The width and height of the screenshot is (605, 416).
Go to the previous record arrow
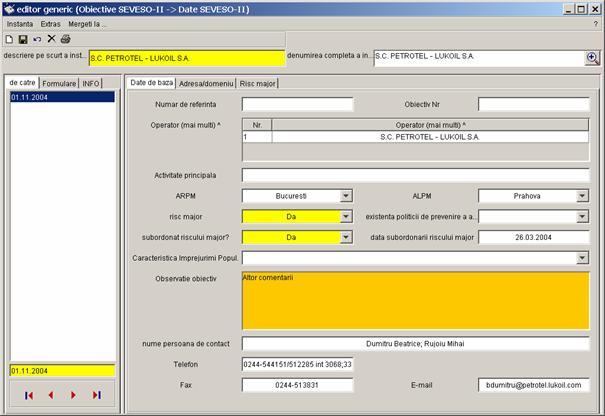[x=51, y=395]
